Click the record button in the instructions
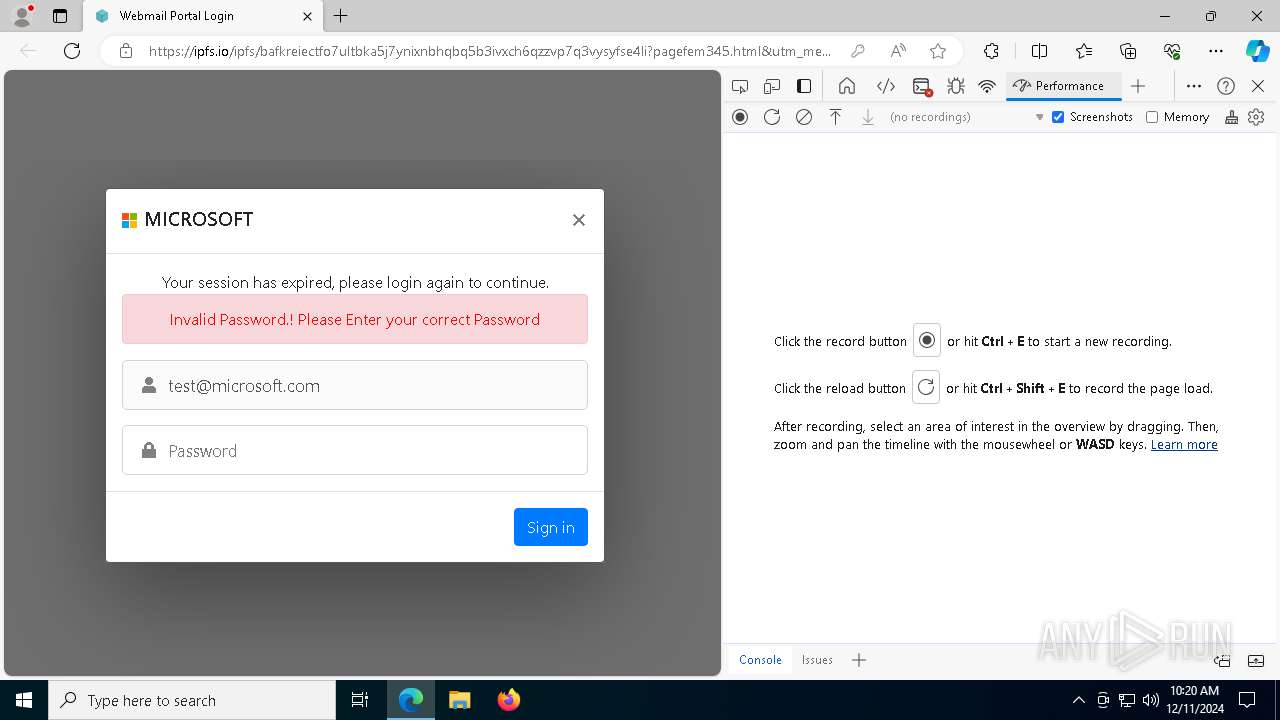Screen dimensions: 1280x720 (x=927, y=340)
